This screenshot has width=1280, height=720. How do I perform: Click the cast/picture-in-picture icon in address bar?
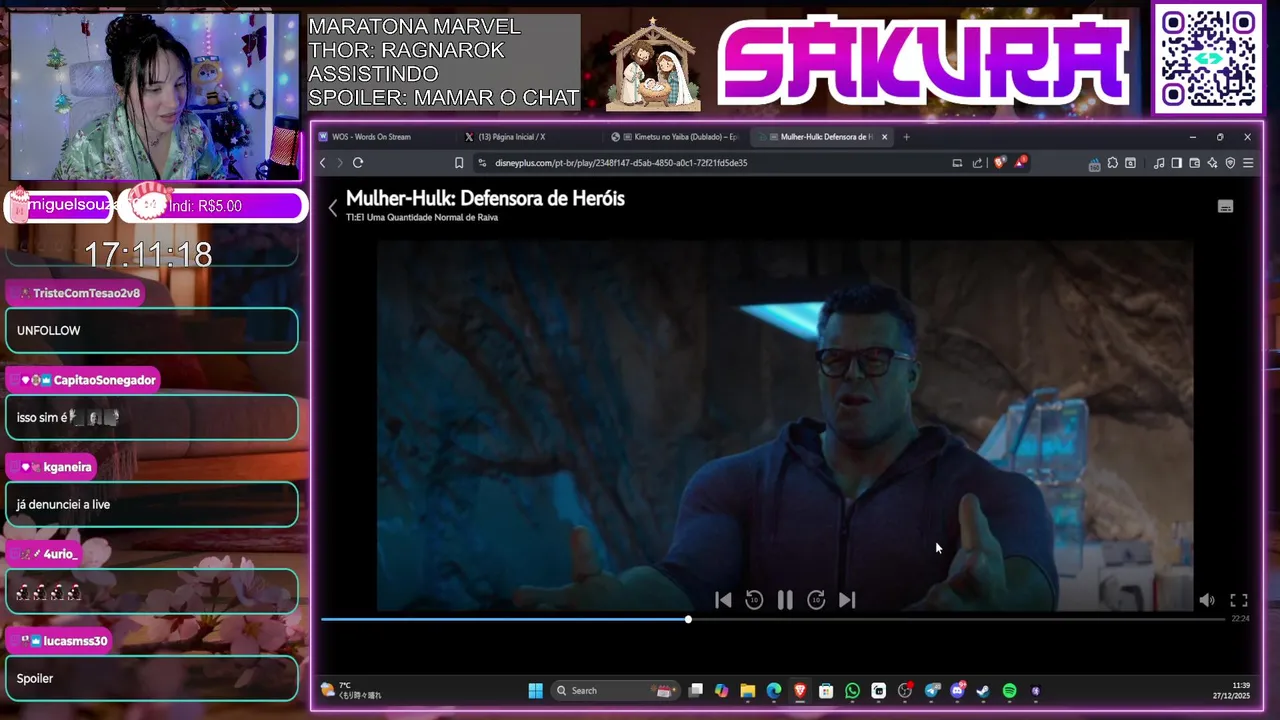[x=957, y=163]
